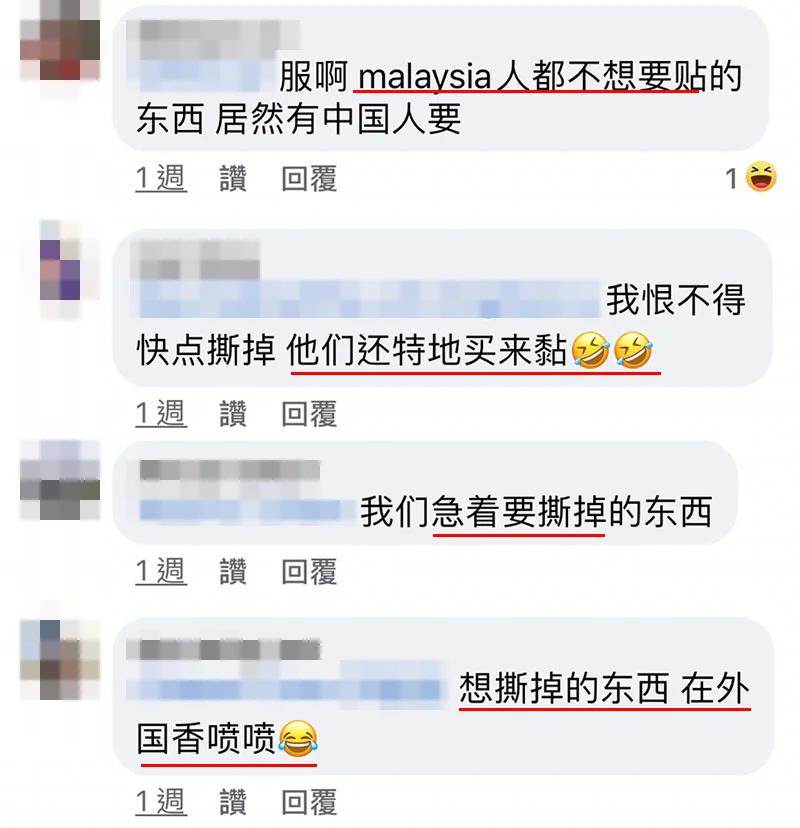
Task: Like the second comment with rolling-laugh emojis
Action: (233, 413)
